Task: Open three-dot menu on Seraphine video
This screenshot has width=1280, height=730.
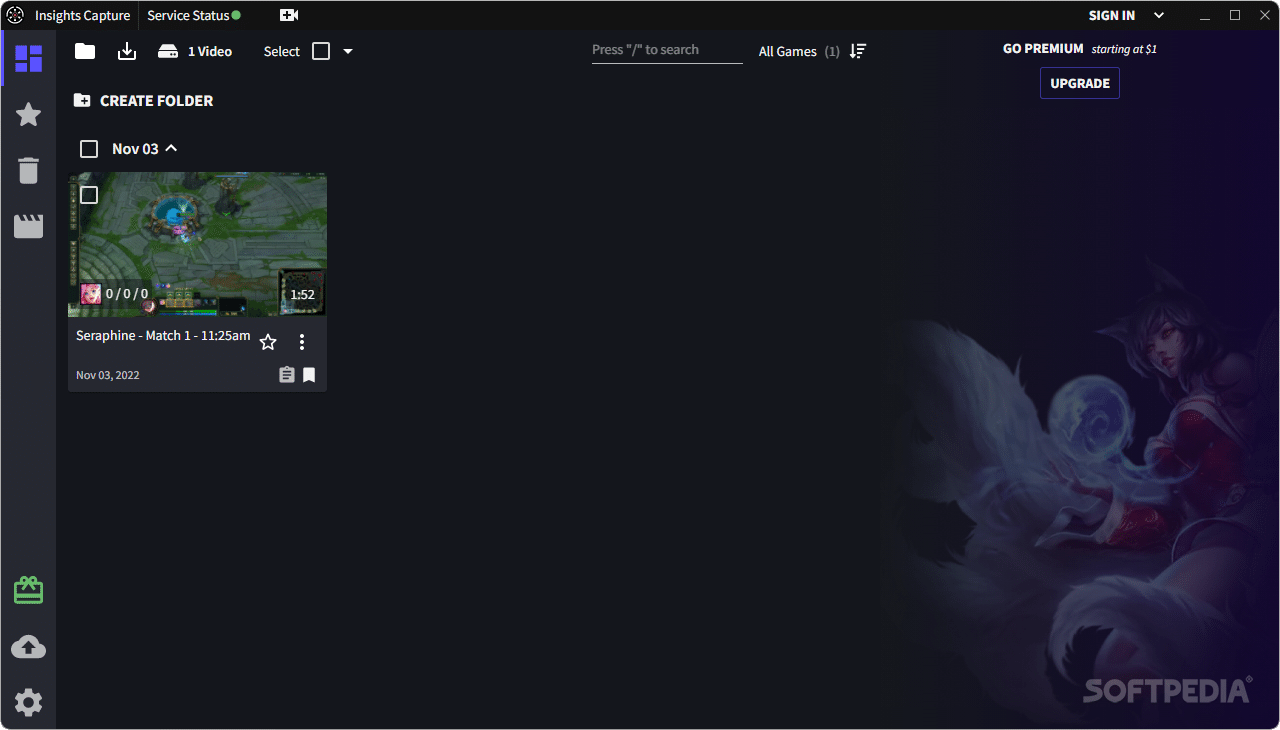Action: pyautogui.click(x=302, y=342)
